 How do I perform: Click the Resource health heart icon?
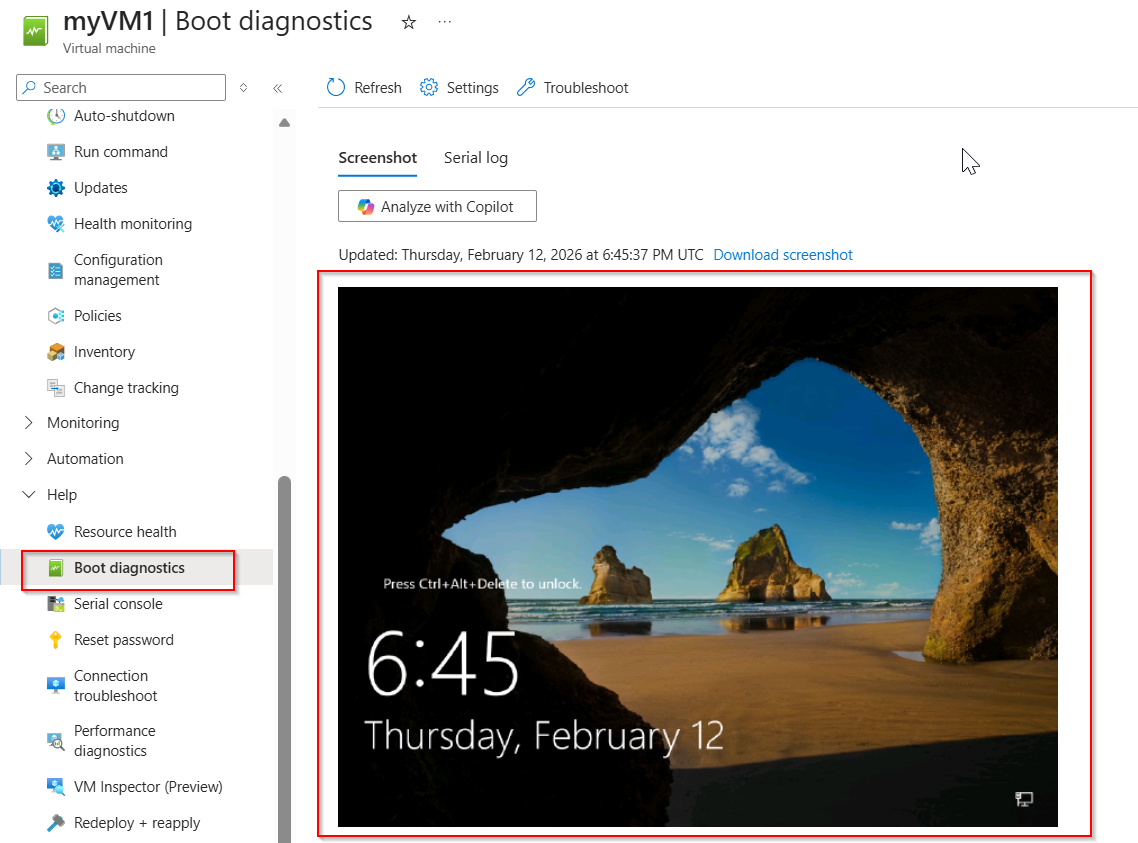[x=56, y=532]
